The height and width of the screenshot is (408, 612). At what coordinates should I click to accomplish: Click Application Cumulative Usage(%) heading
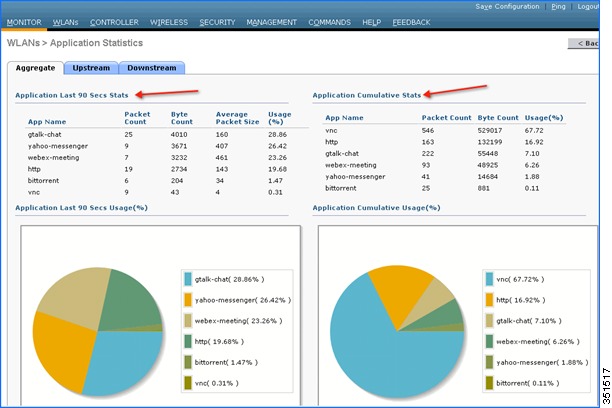point(376,208)
